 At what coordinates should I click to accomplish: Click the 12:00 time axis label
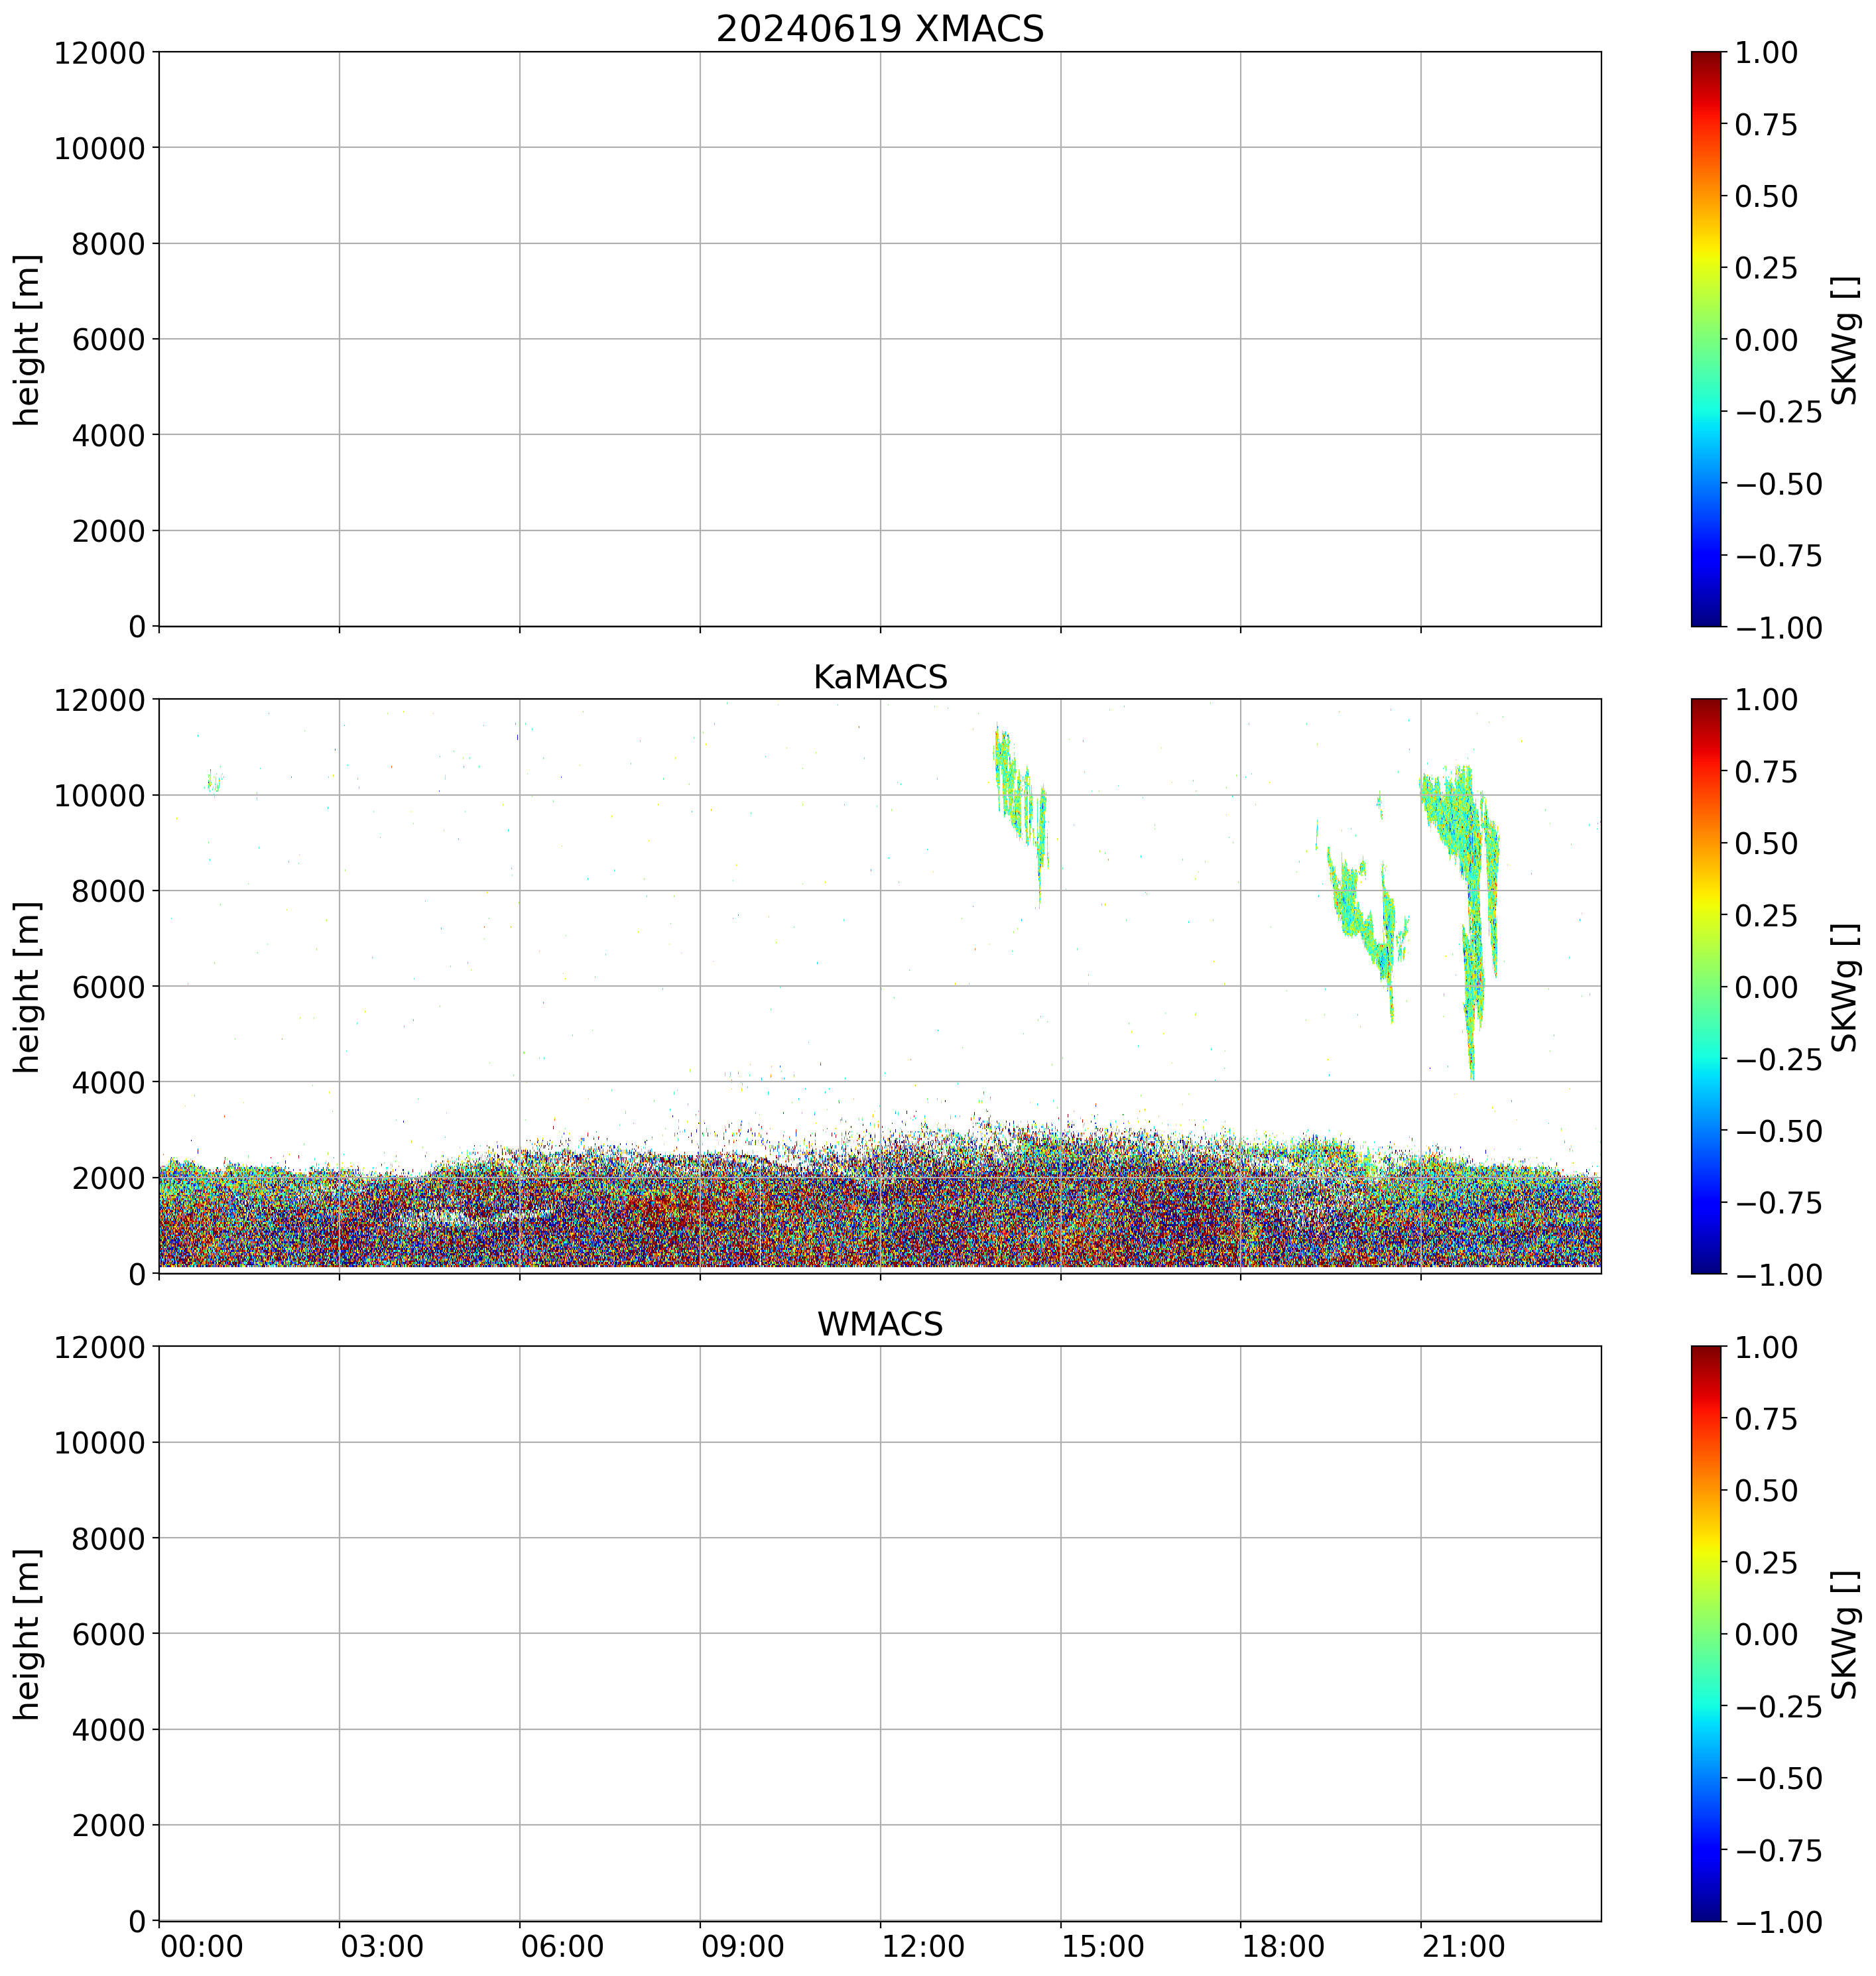pos(923,1947)
